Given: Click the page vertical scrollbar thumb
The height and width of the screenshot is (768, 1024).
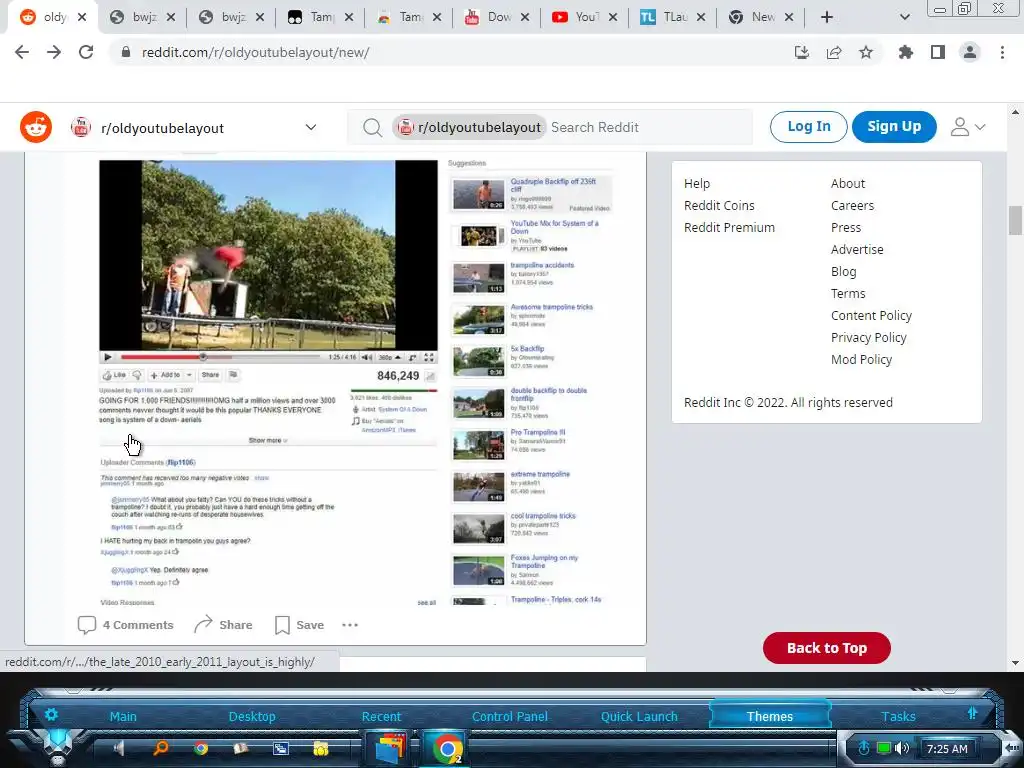Looking at the screenshot, I should (1015, 220).
